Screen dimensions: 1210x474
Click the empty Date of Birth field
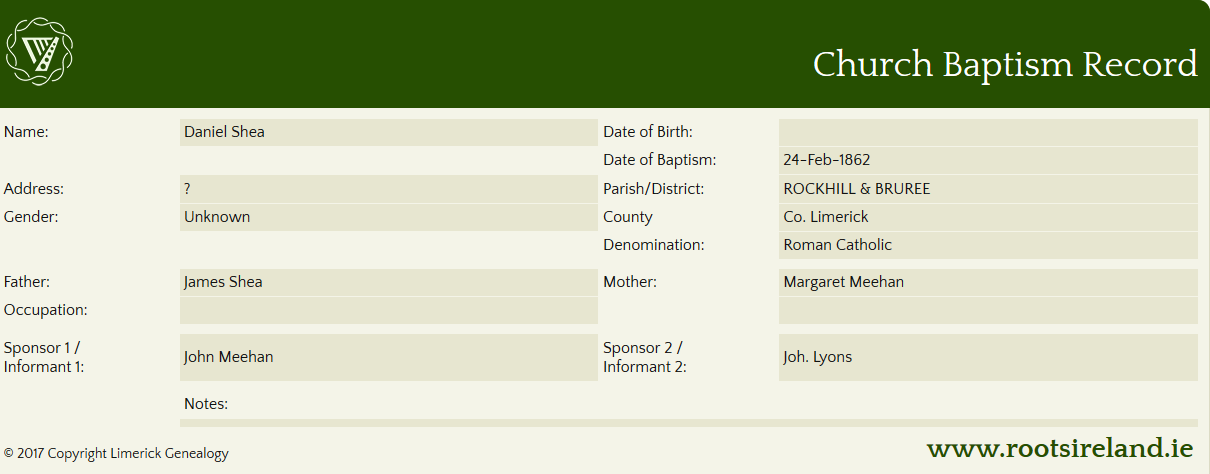[x=988, y=132]
